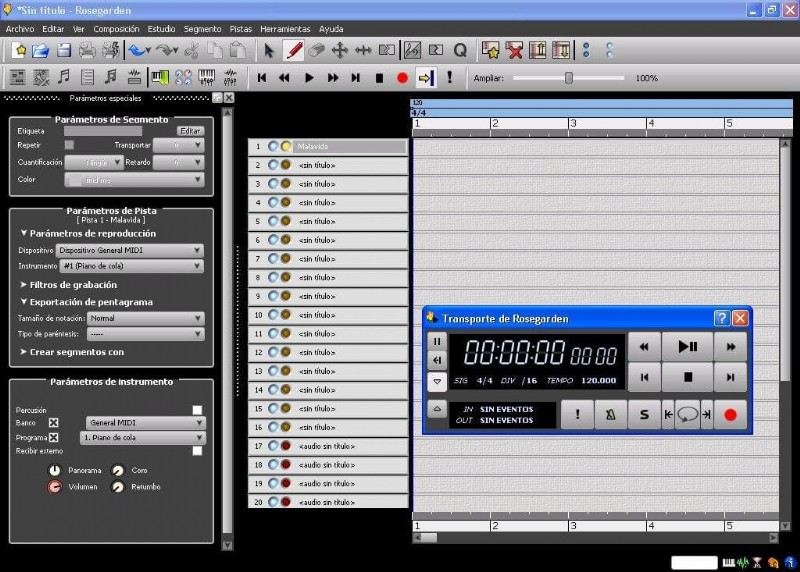800x572 pixels.
Task: Open the Instrumento Piano de cola dropdown
Action: [132, 266]
